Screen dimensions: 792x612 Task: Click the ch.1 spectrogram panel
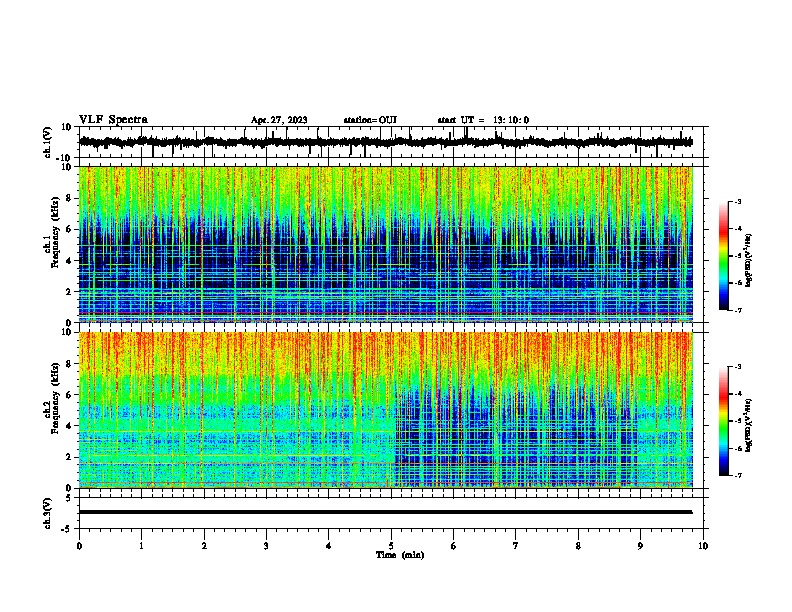391,244
